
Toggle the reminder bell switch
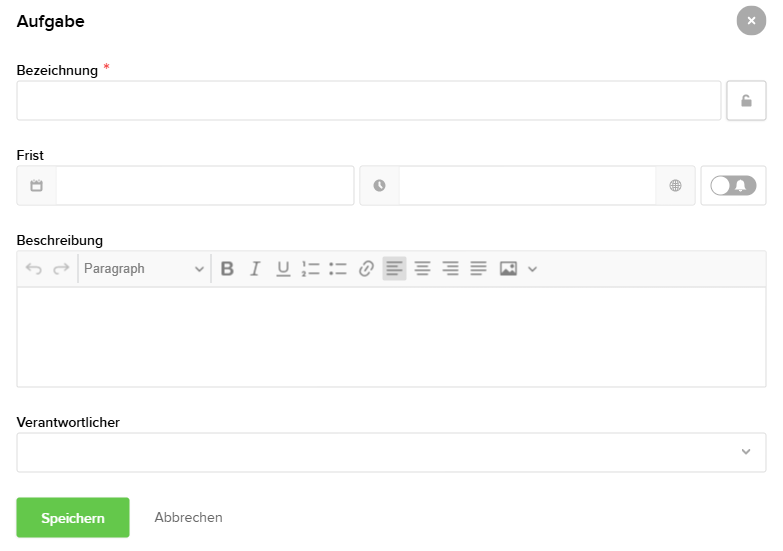[x=733, y=186]
